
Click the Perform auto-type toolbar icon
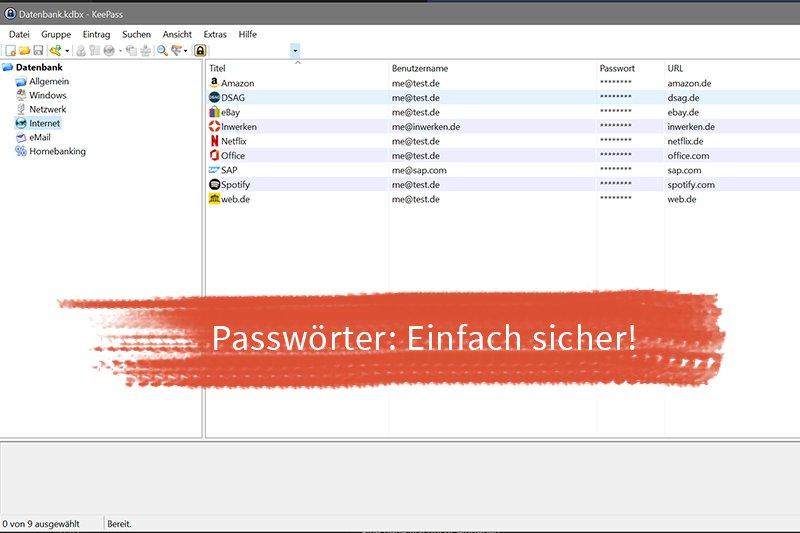pyautogui.click(x=145, y=50)
